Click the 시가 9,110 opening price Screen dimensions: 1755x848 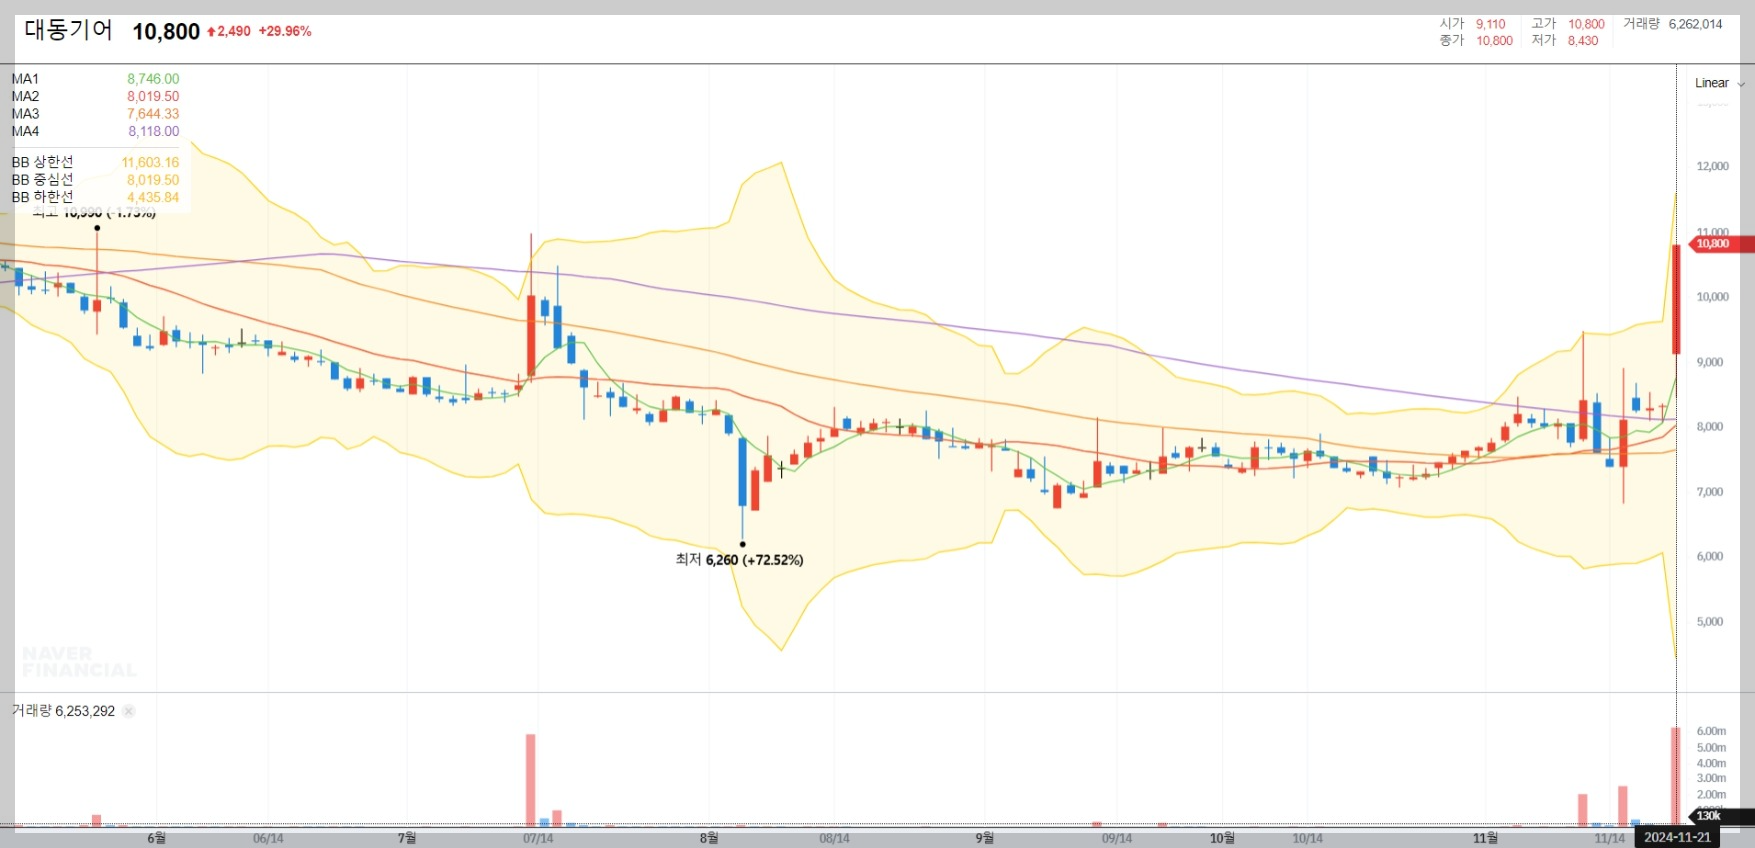1472,24
